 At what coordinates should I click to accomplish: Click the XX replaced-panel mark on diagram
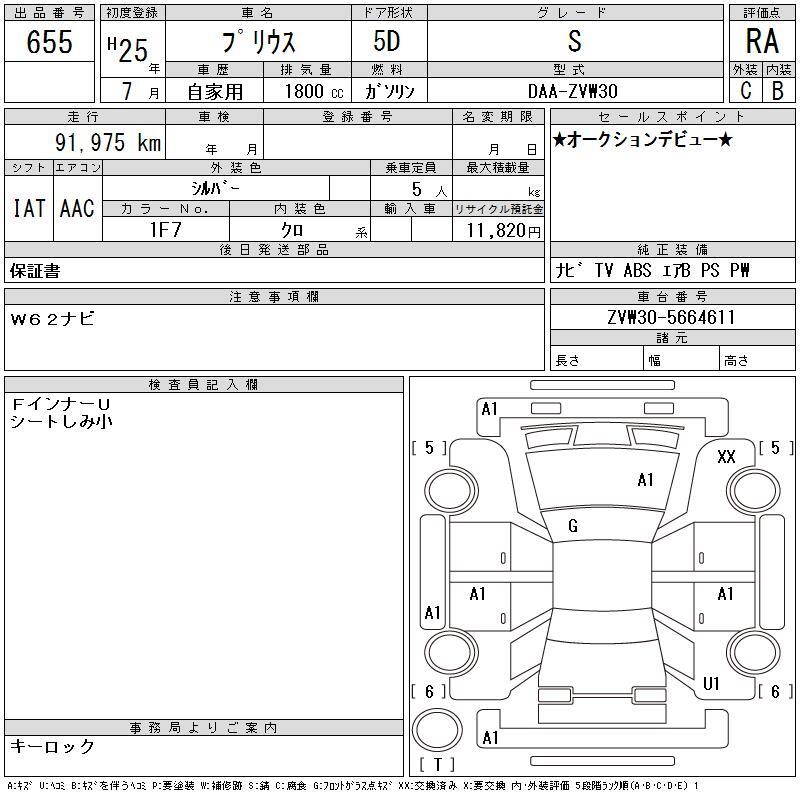coord(726,457)
